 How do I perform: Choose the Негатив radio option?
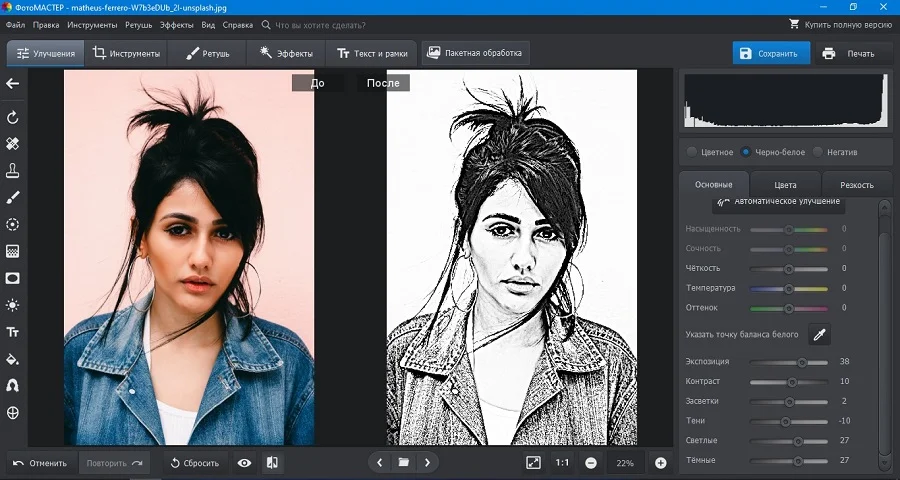point(818,152)
